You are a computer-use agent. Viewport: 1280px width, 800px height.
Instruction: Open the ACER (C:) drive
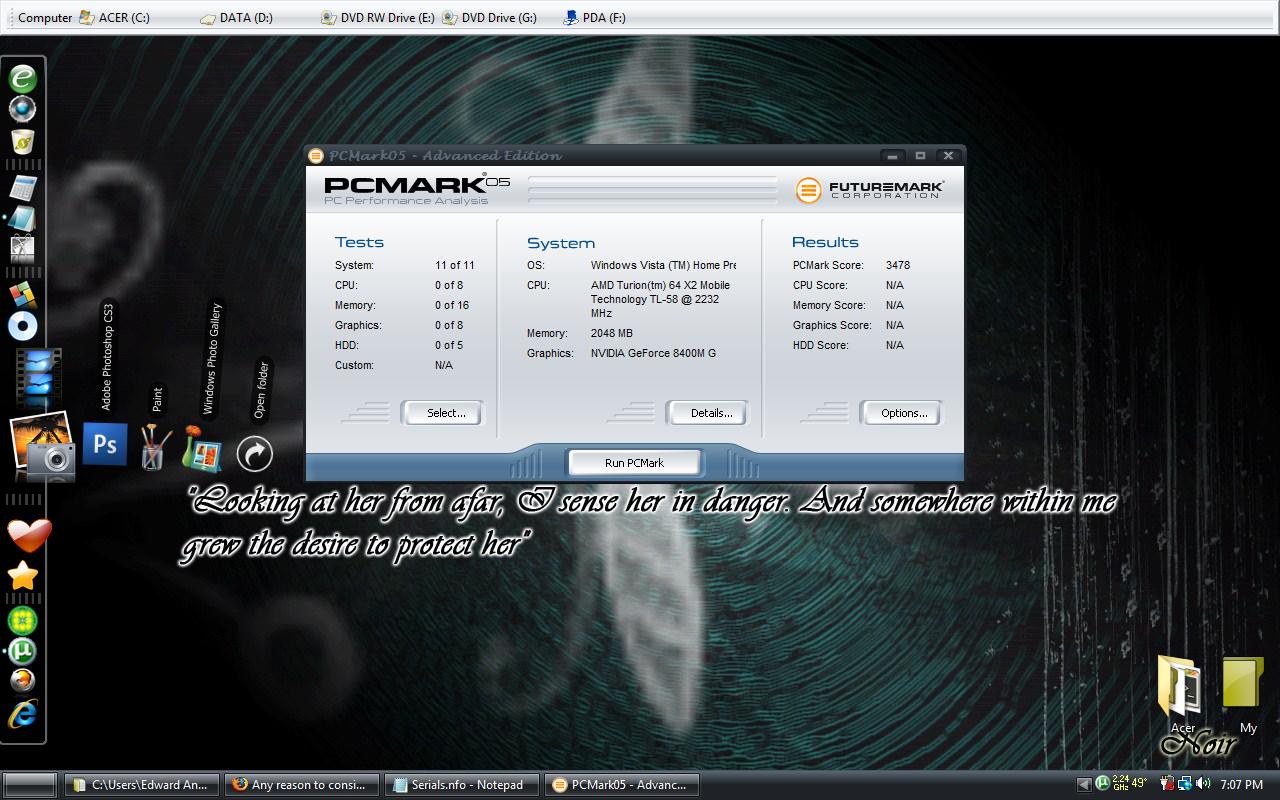coord(114,18)
